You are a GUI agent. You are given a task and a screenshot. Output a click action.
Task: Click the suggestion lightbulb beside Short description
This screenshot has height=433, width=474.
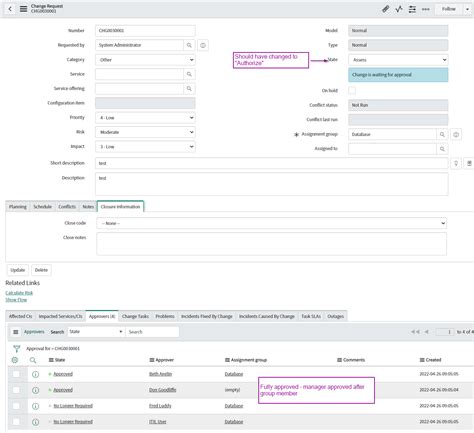click(456, 163)
